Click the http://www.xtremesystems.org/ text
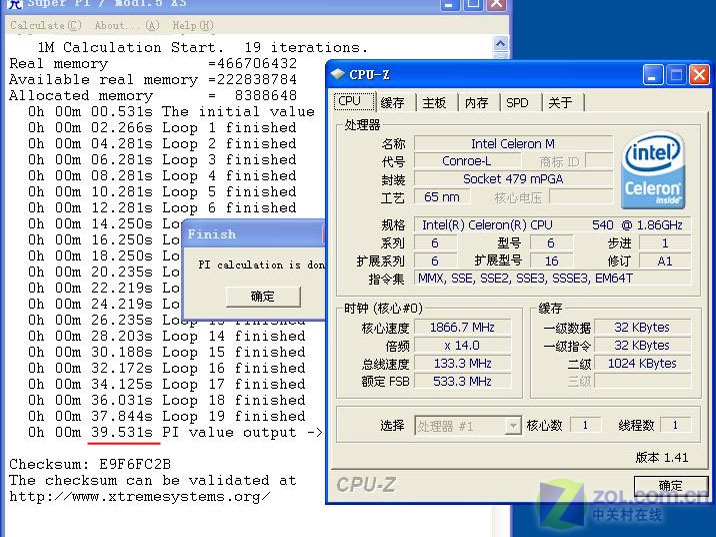716x537 pixels. (140, 496)
